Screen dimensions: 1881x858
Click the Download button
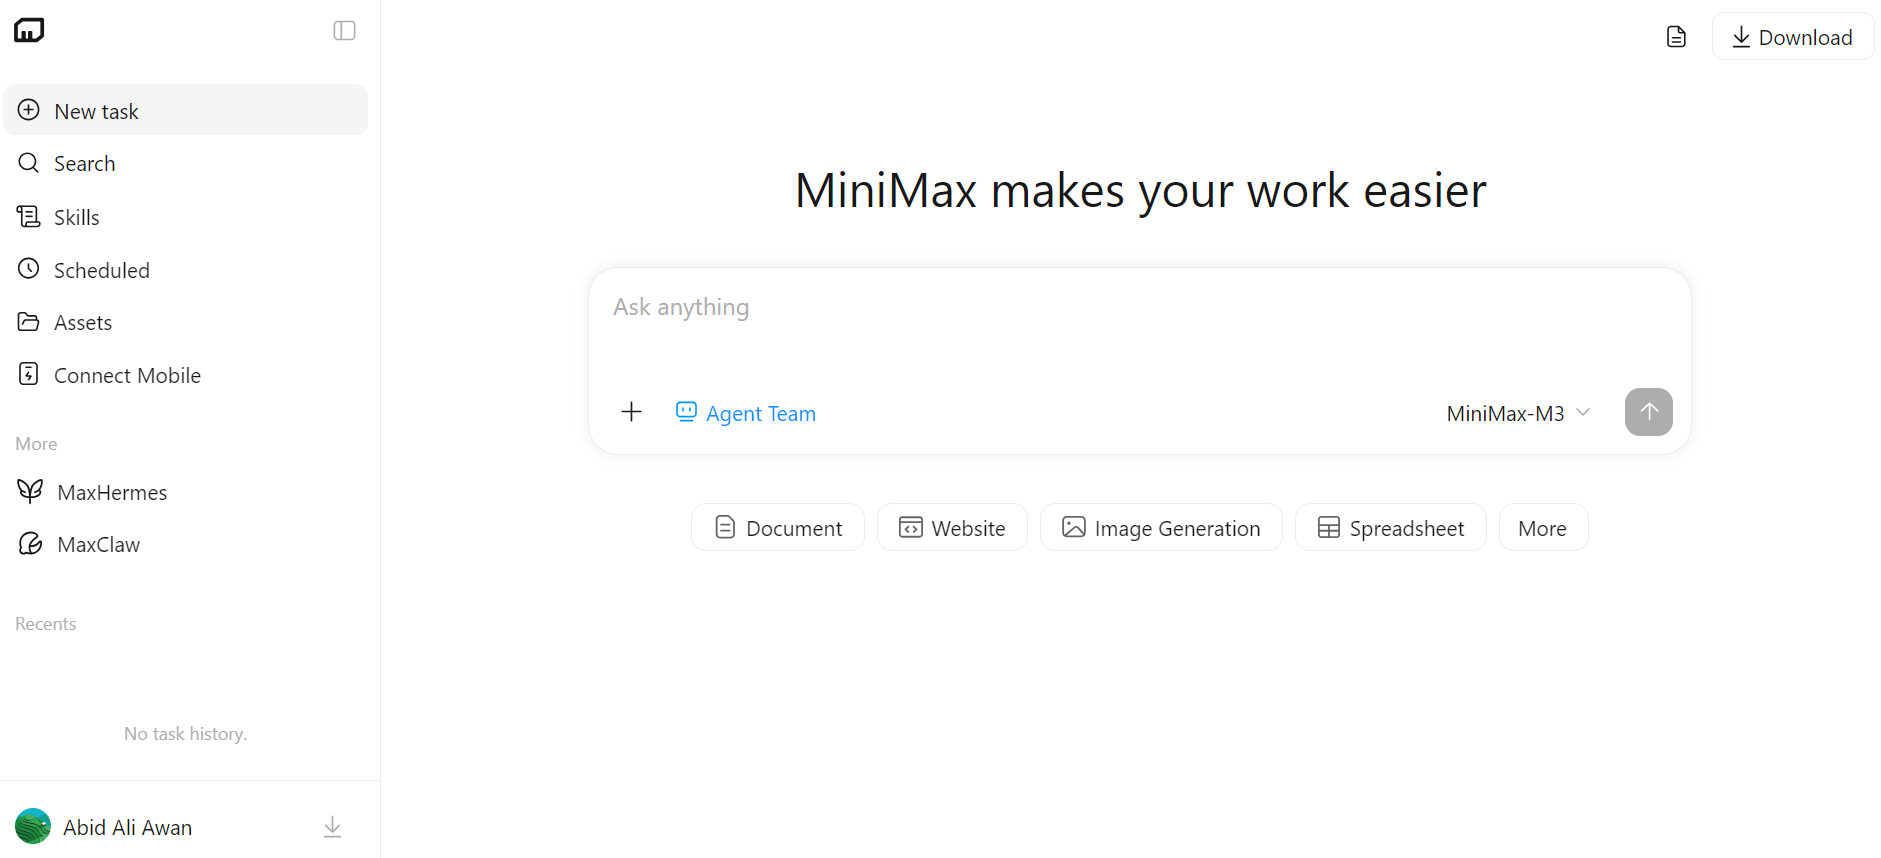tap(1793, 37)
